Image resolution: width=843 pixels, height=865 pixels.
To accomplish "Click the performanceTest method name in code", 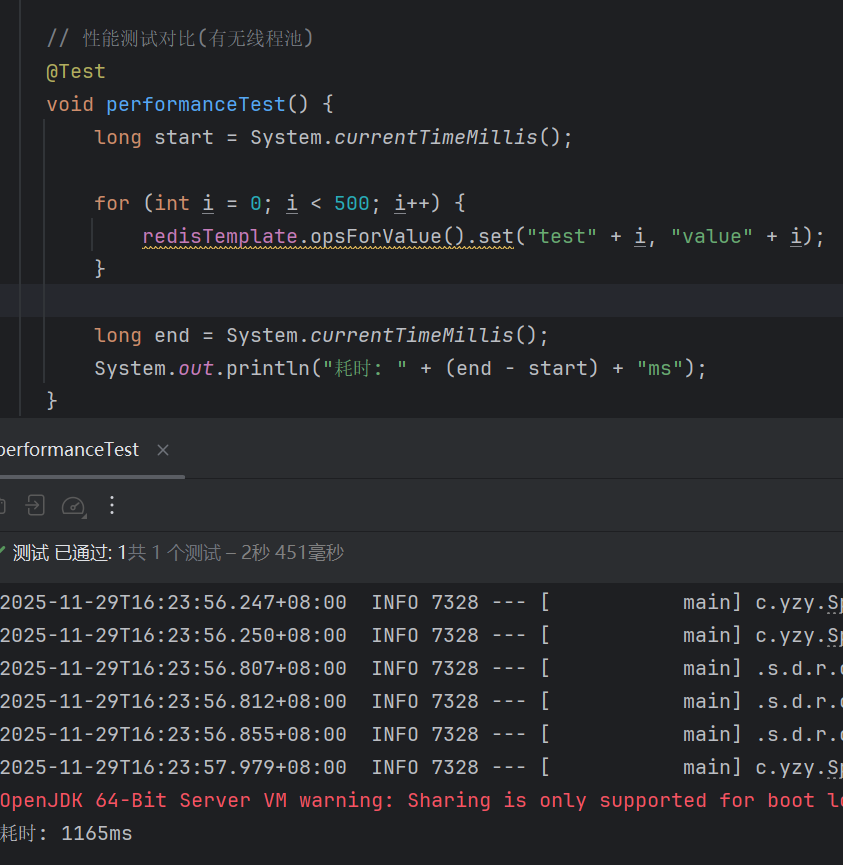I will coord(195,104).
